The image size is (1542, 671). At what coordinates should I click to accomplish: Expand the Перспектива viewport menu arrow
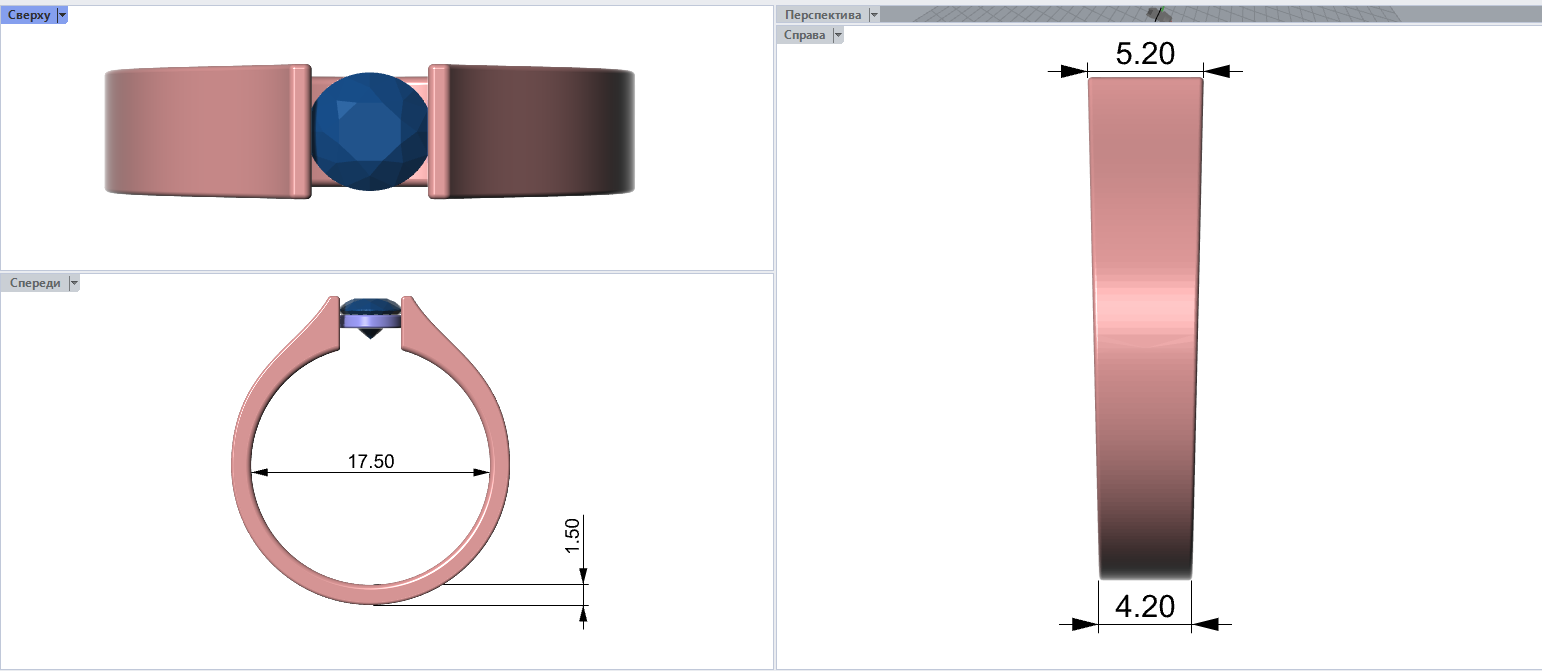[874, 15]
